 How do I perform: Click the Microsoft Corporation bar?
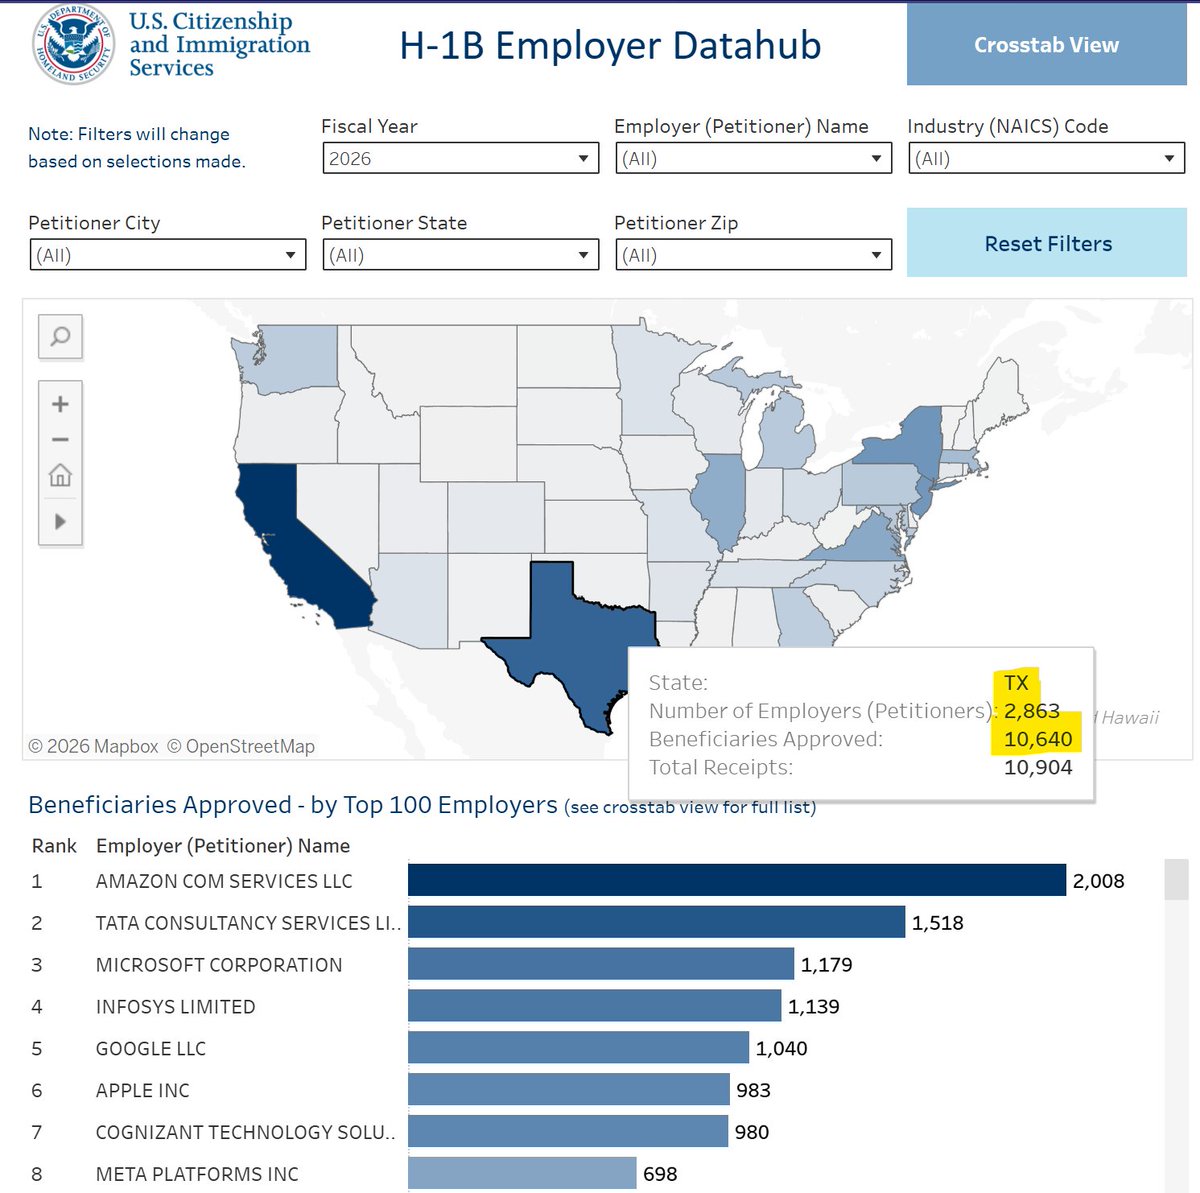point(601,964)
